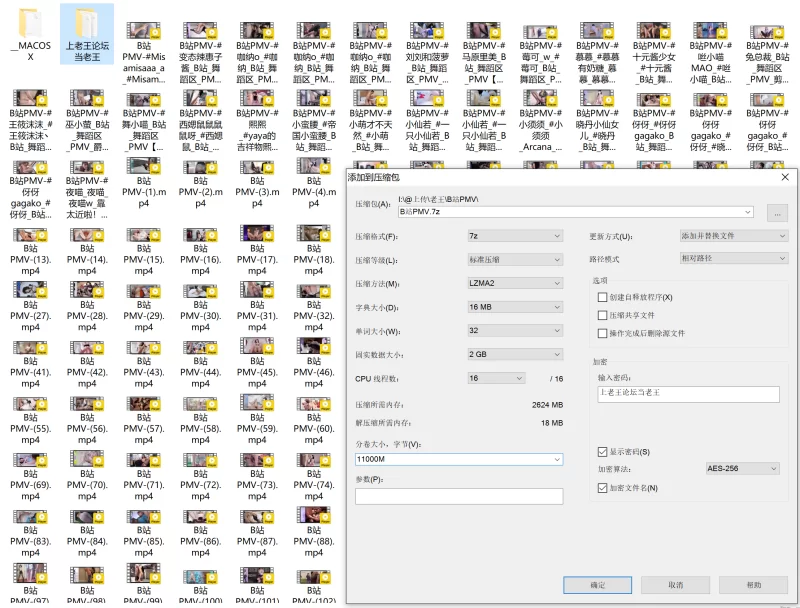Select the 熙熙_#yaya video file icon
800x608 pixels.
point(257,98)
